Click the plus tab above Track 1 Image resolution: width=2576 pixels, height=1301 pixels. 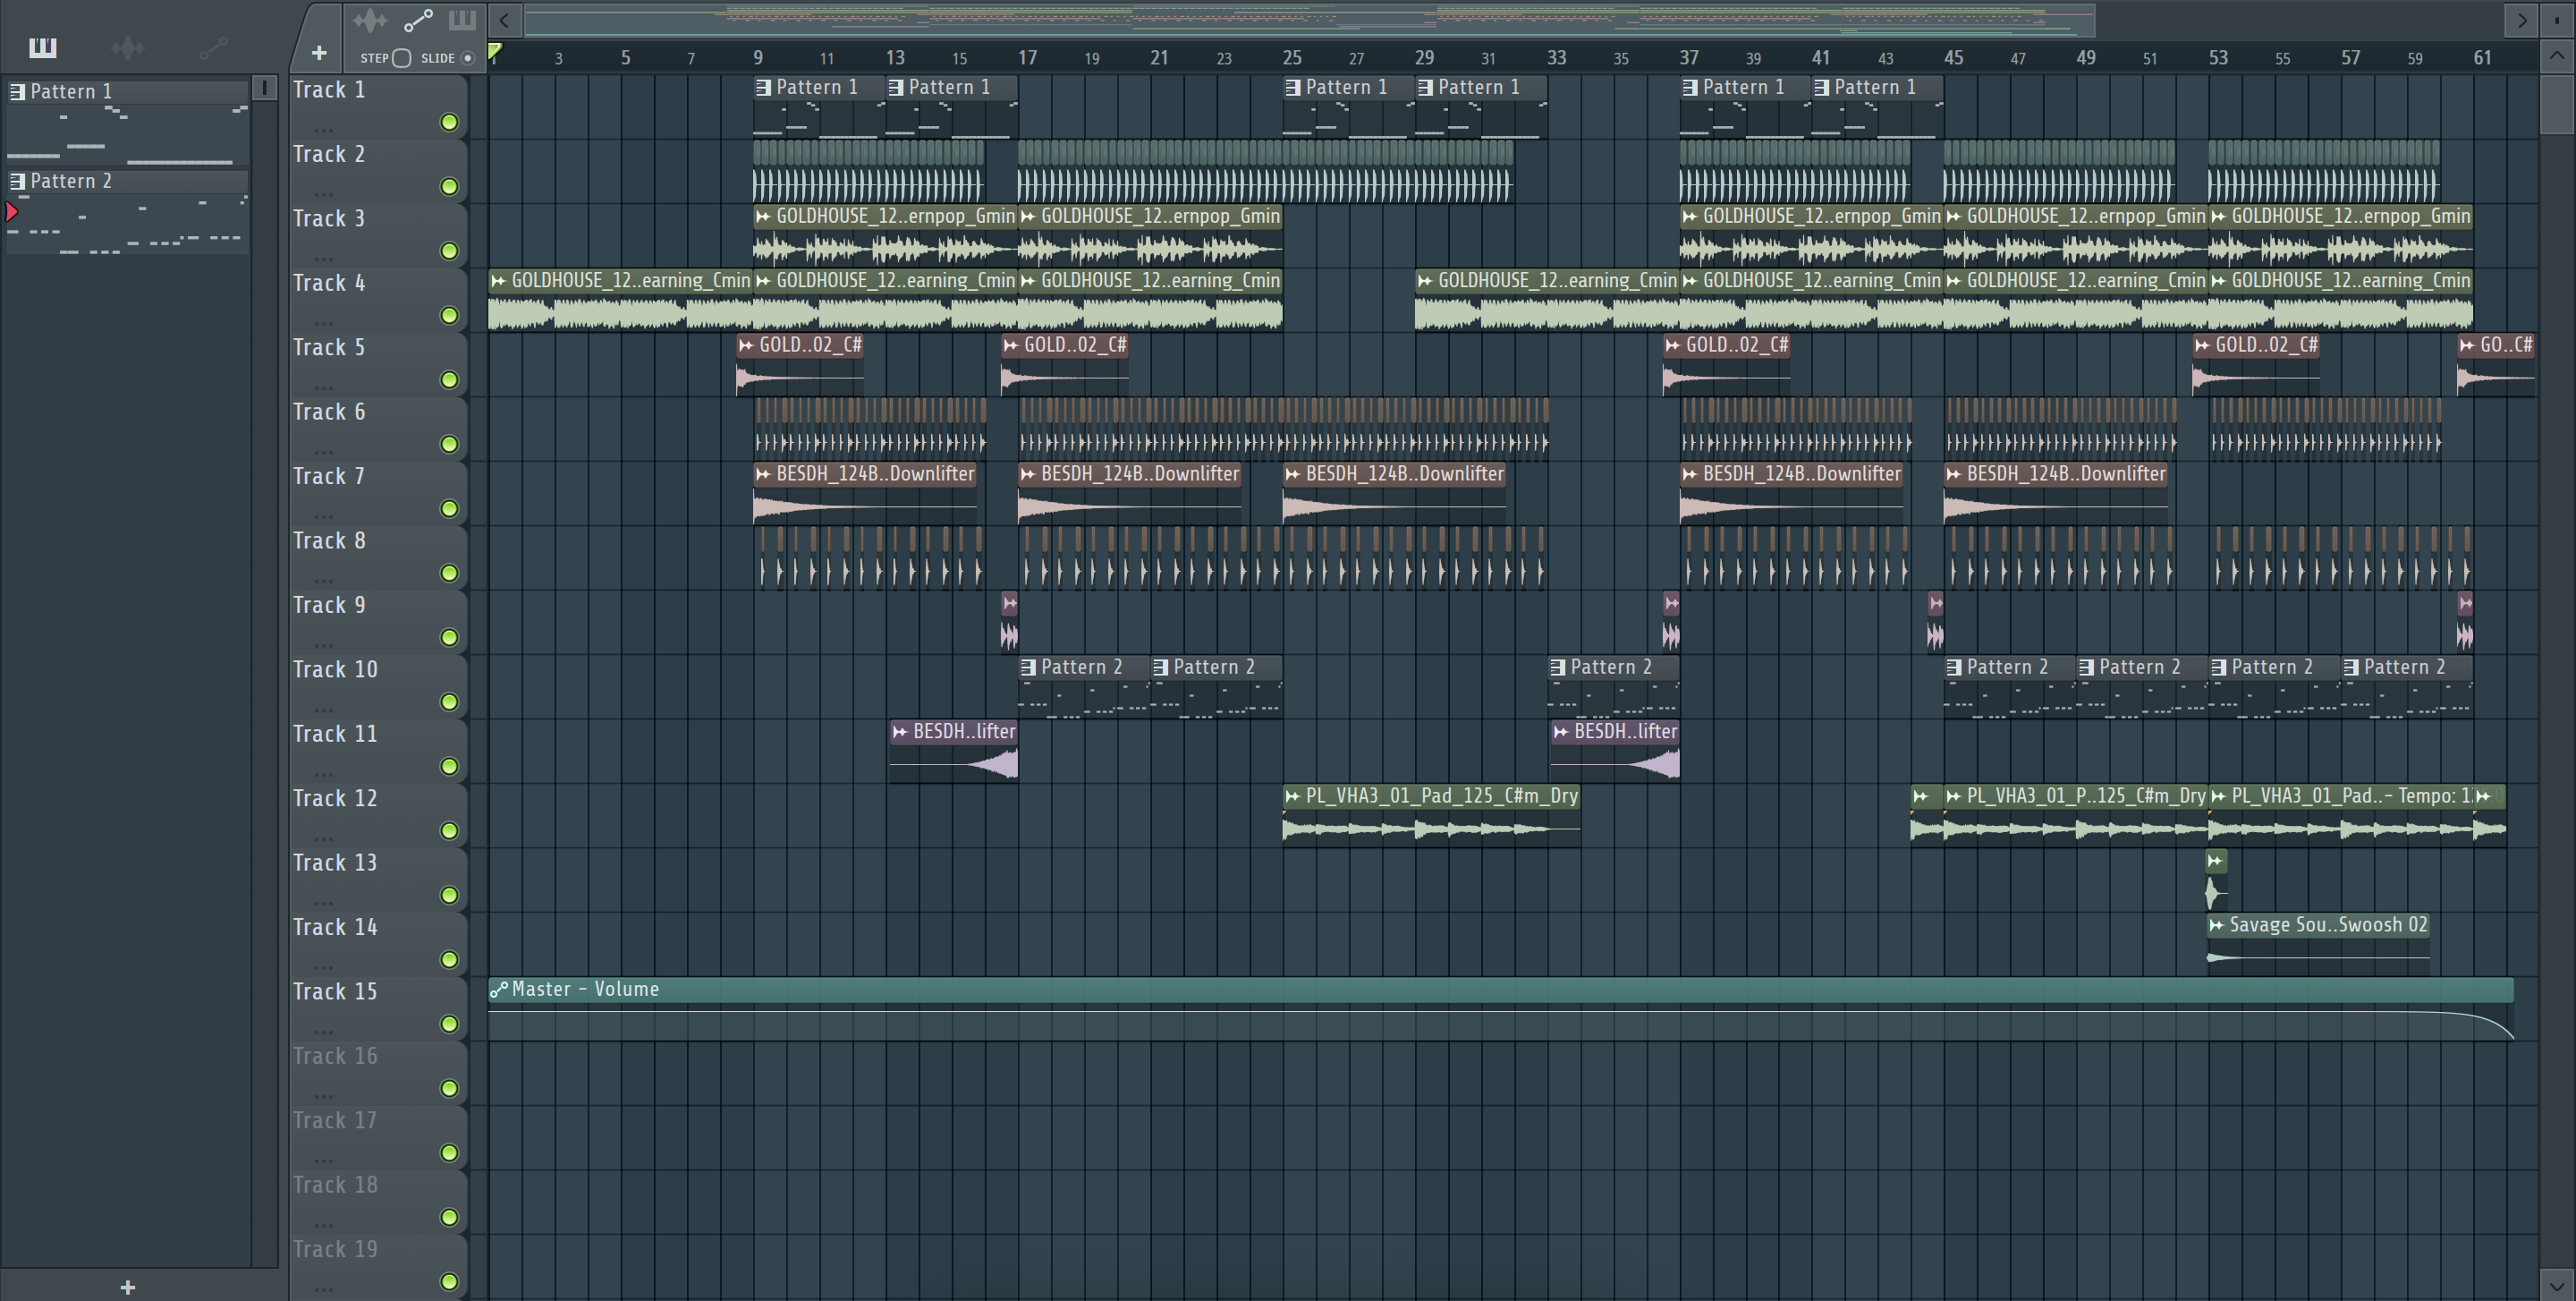point(319,53)
